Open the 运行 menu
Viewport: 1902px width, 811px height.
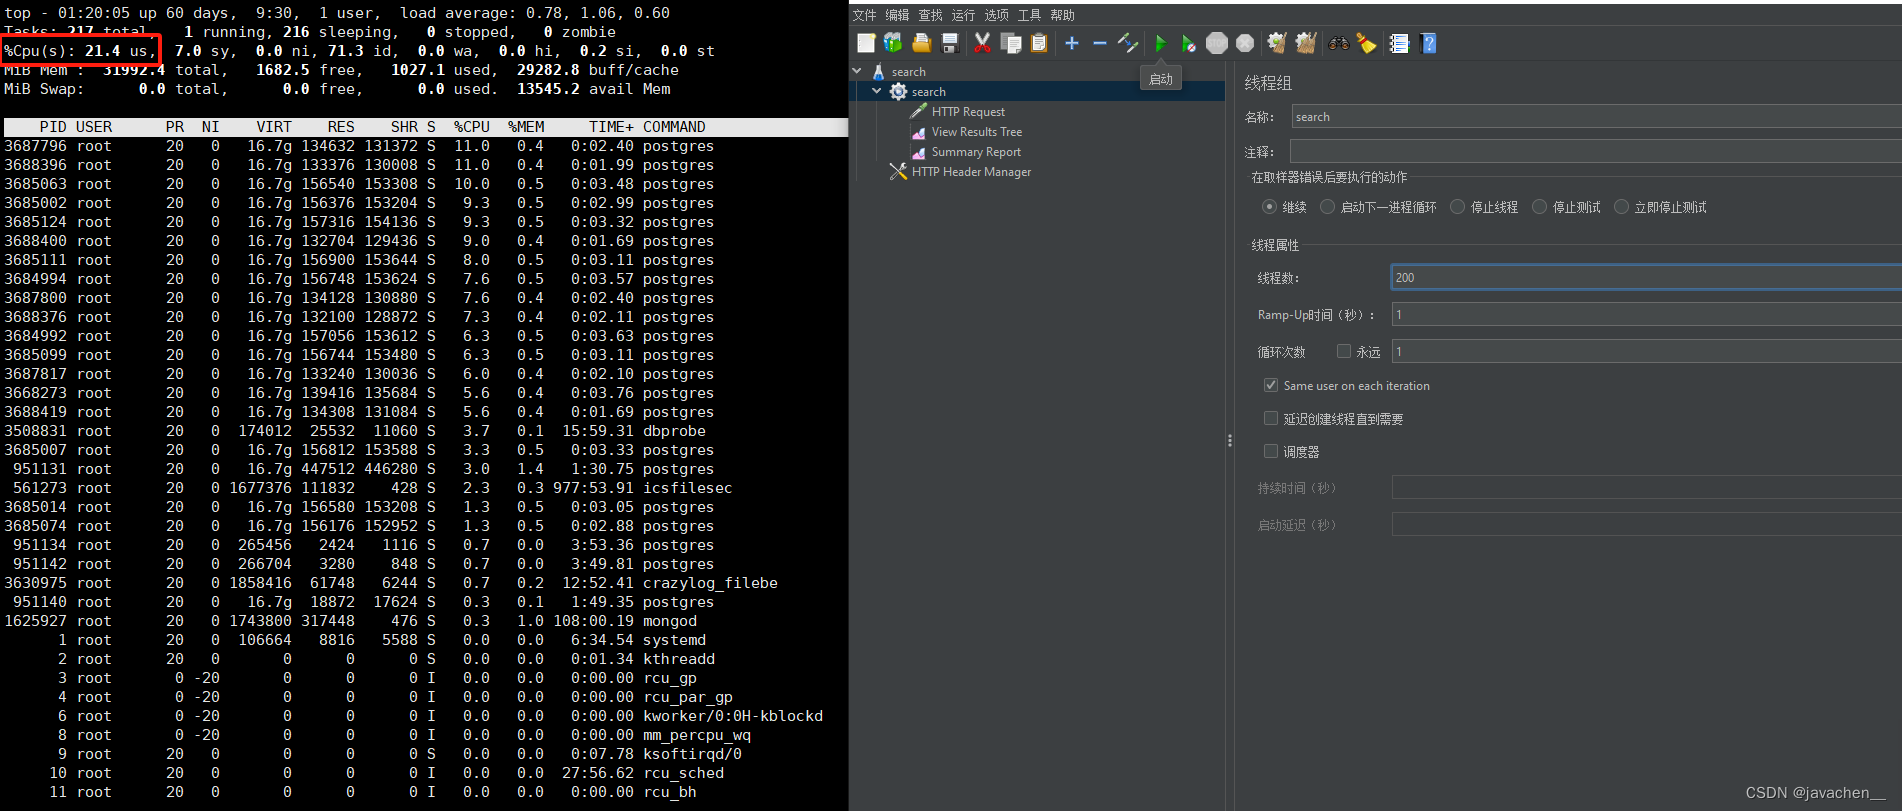[x=963, y=15]
